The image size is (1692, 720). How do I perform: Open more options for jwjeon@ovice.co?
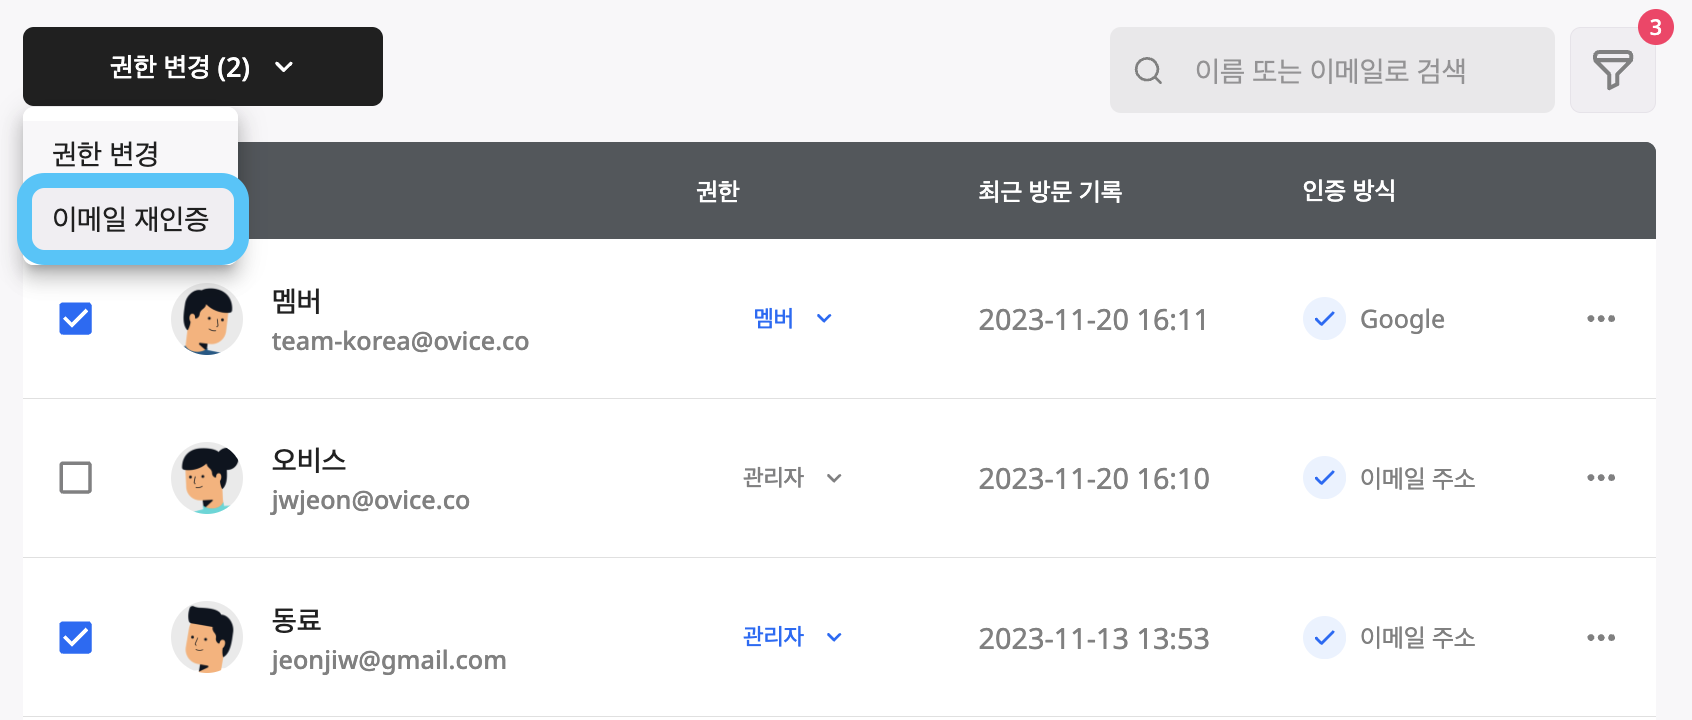pyautogui.click(x=1601, y=478)
